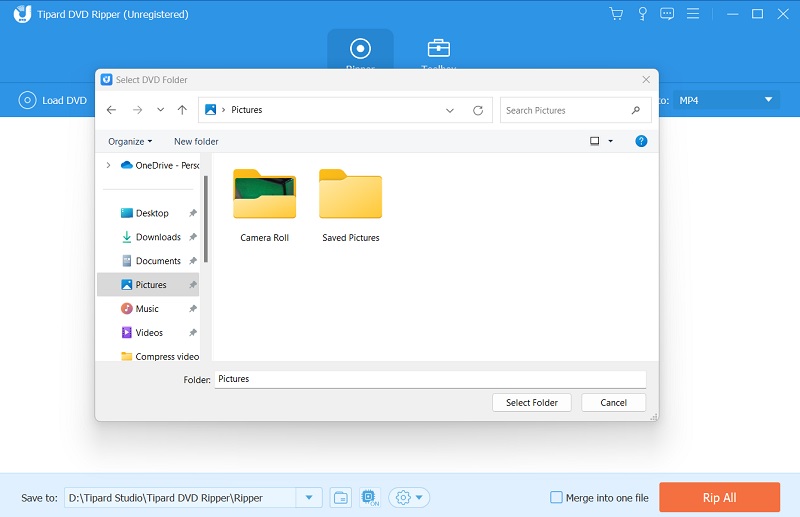
Task: Open the Organize menu
Action: (130, 141)
